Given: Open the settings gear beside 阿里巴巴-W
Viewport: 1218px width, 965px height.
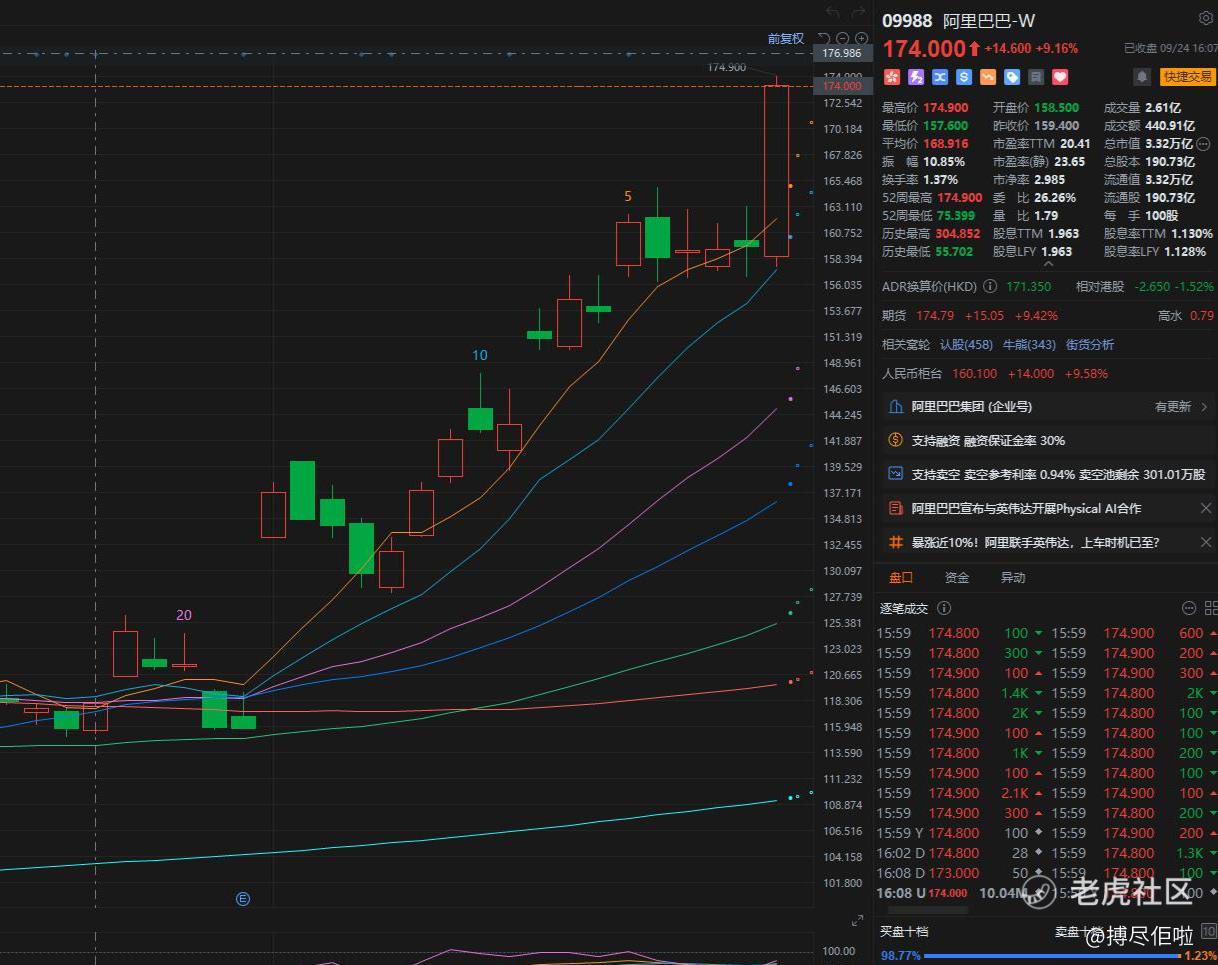Looking at the screenshot, I should 1205,19.
